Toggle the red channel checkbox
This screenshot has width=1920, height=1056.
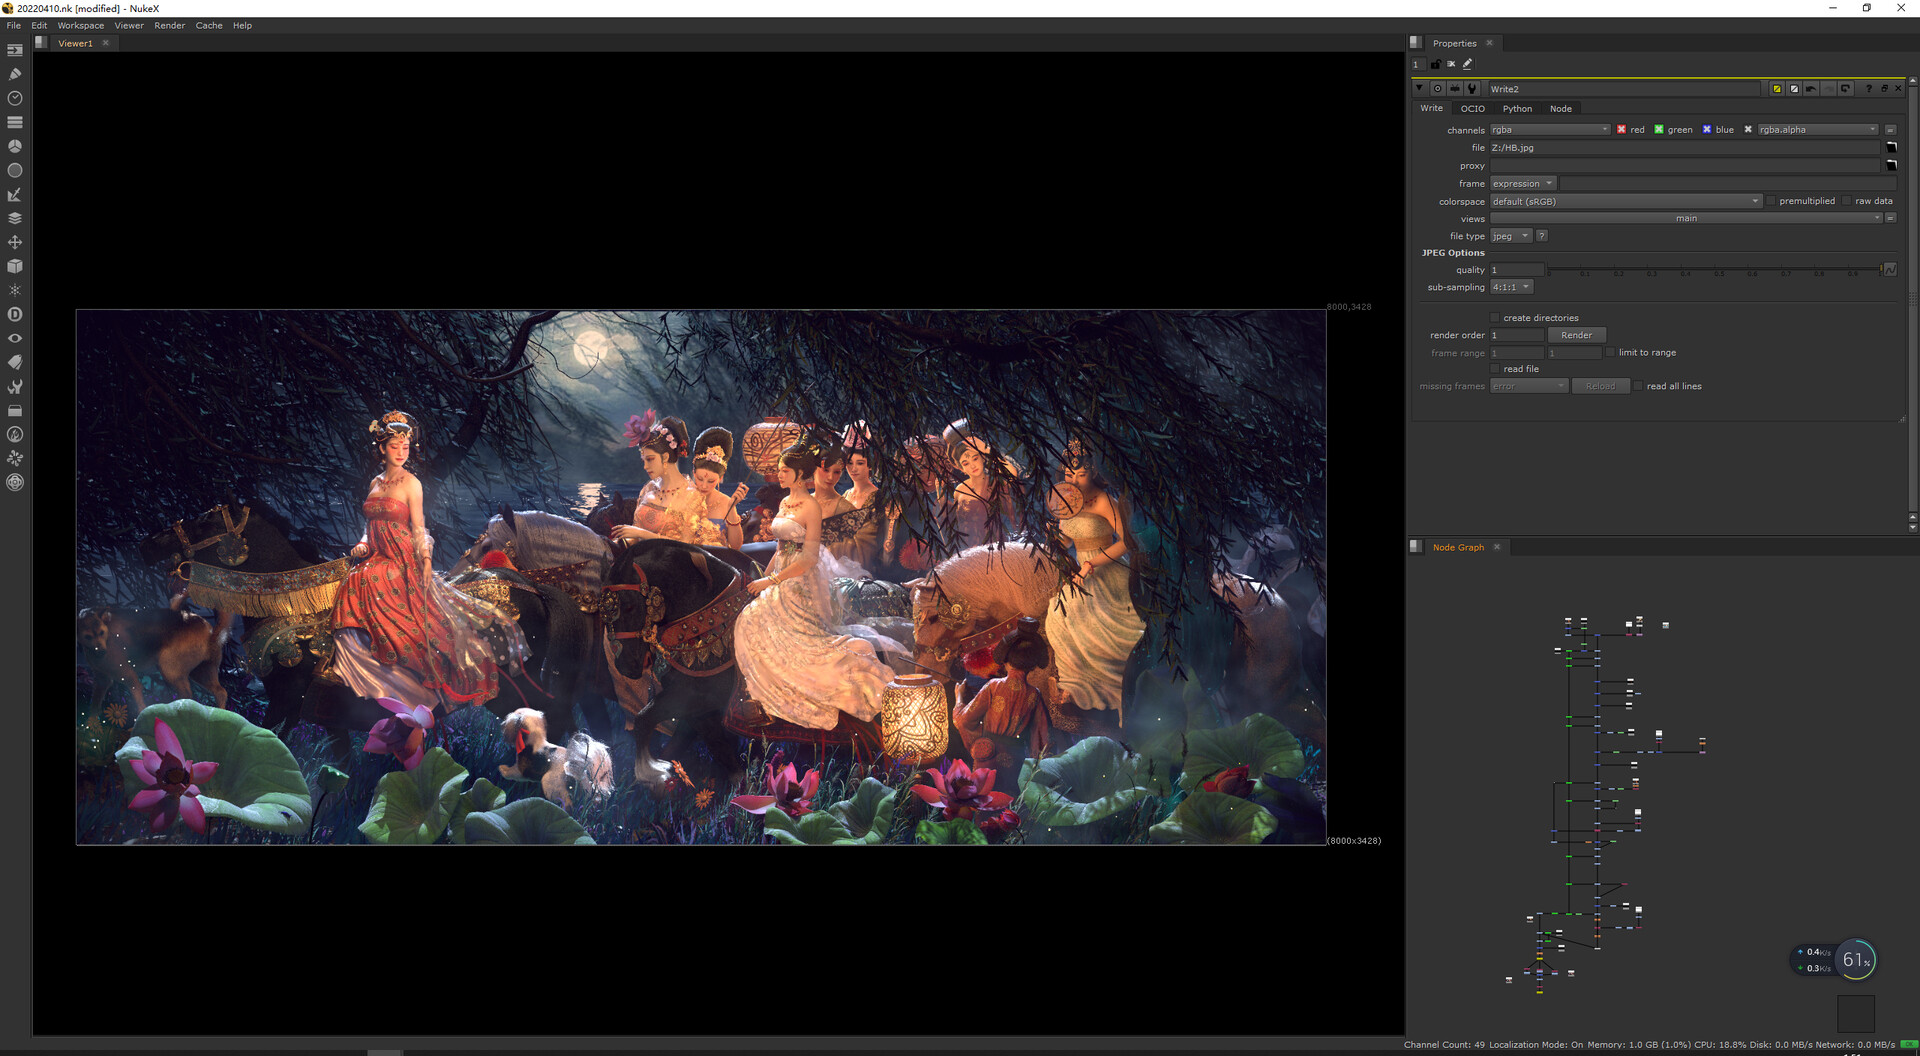click(x=1621, y=130)
